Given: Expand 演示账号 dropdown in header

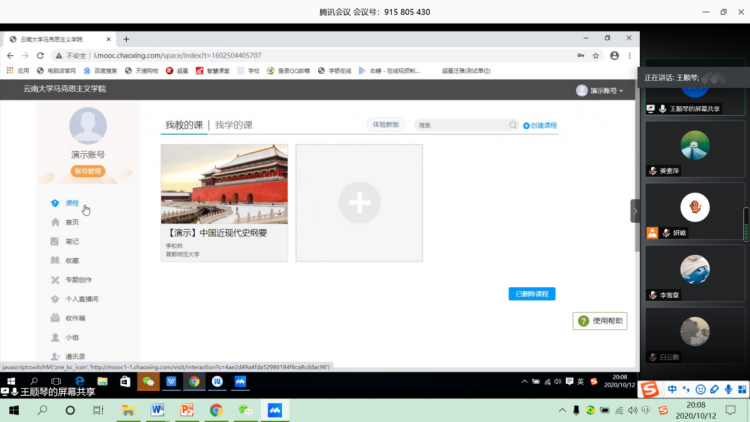Looking at the screenshot, I should tap(600, 90).
